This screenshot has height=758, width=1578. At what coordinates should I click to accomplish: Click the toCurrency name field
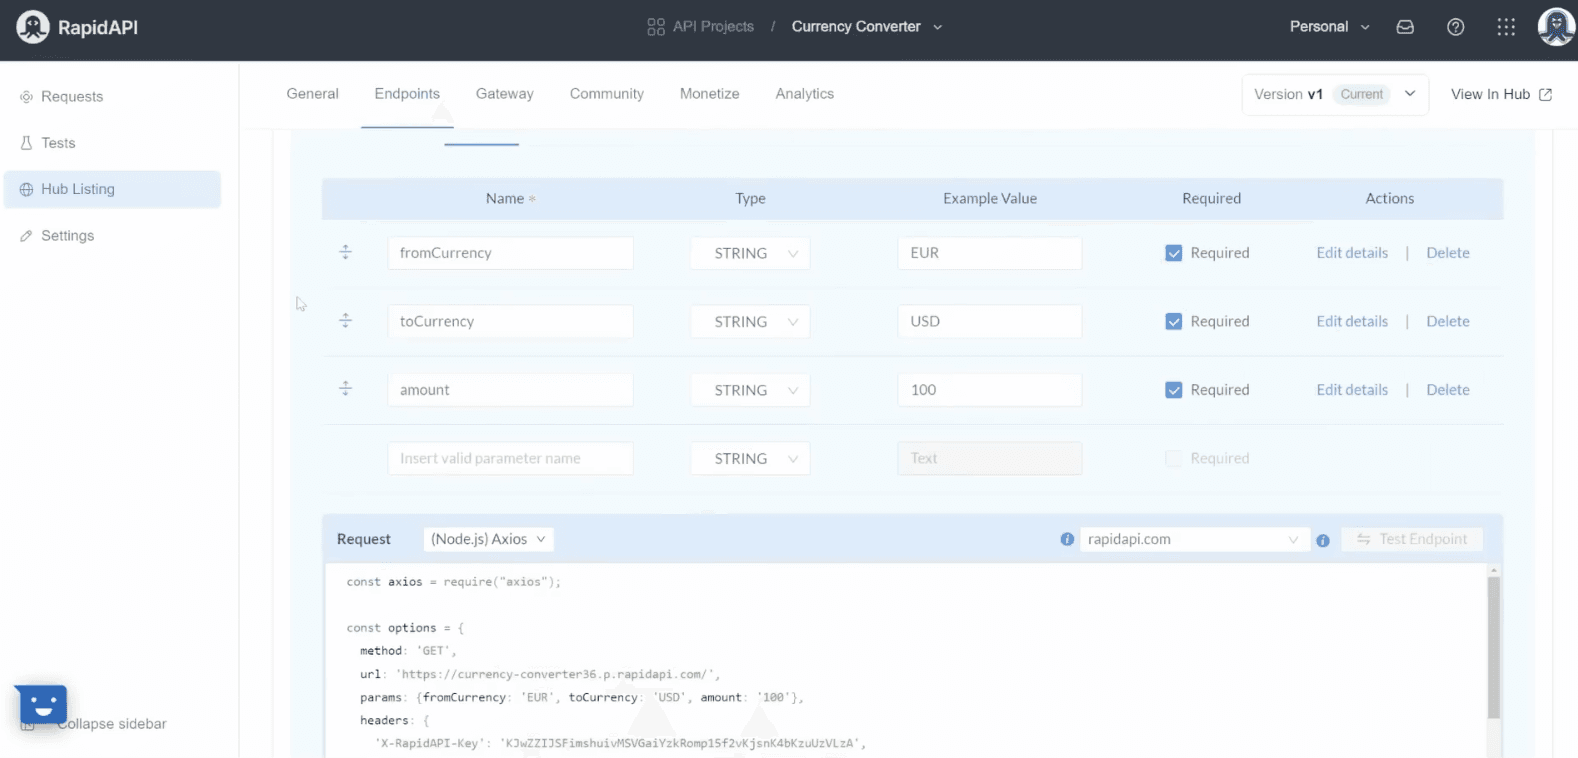coord(510,321)
